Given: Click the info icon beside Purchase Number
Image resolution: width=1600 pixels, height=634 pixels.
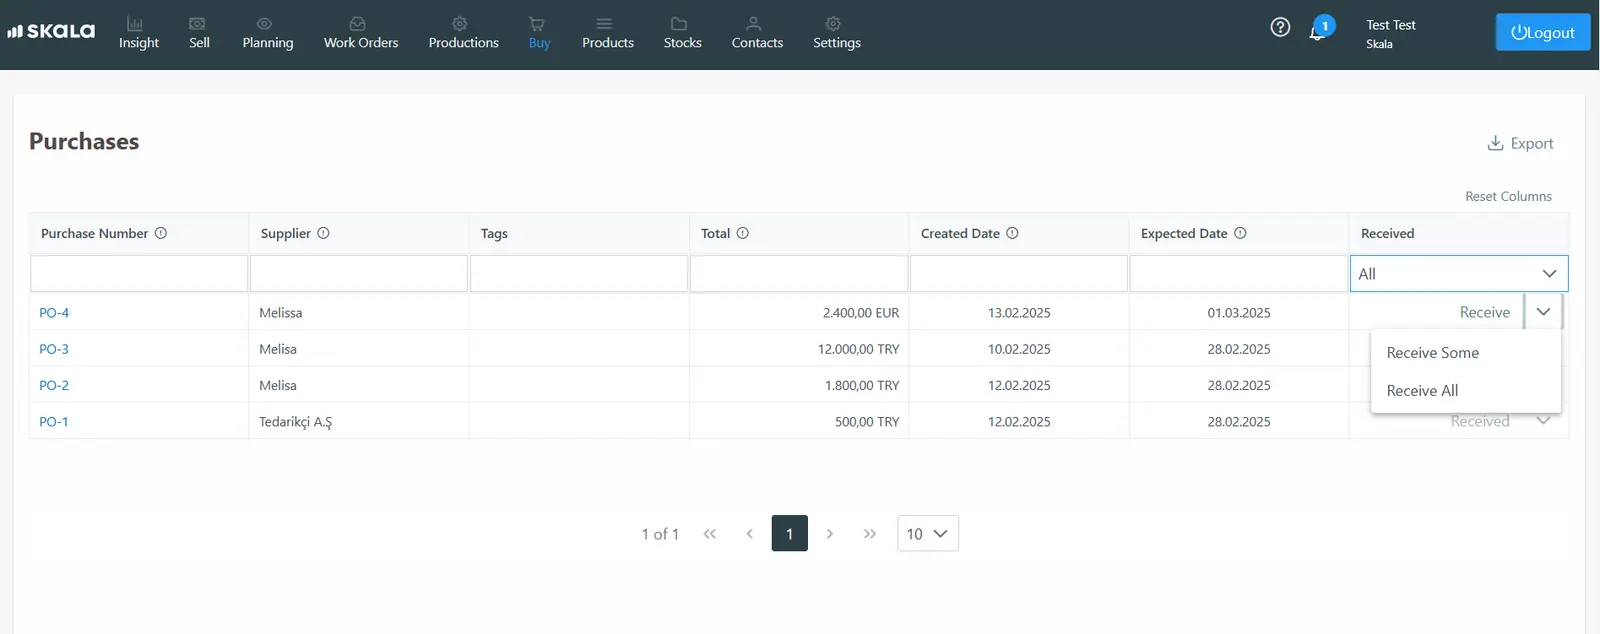Looking at the screenshot, I should click(x=161, y=233).
